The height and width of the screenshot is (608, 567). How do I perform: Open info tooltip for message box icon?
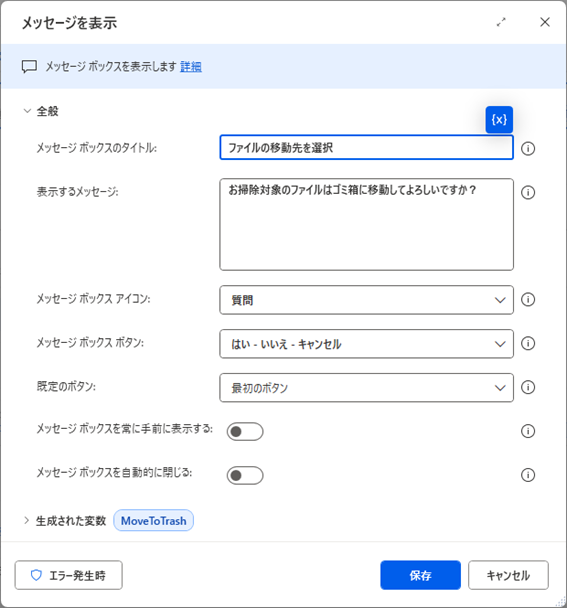(528, 299)
